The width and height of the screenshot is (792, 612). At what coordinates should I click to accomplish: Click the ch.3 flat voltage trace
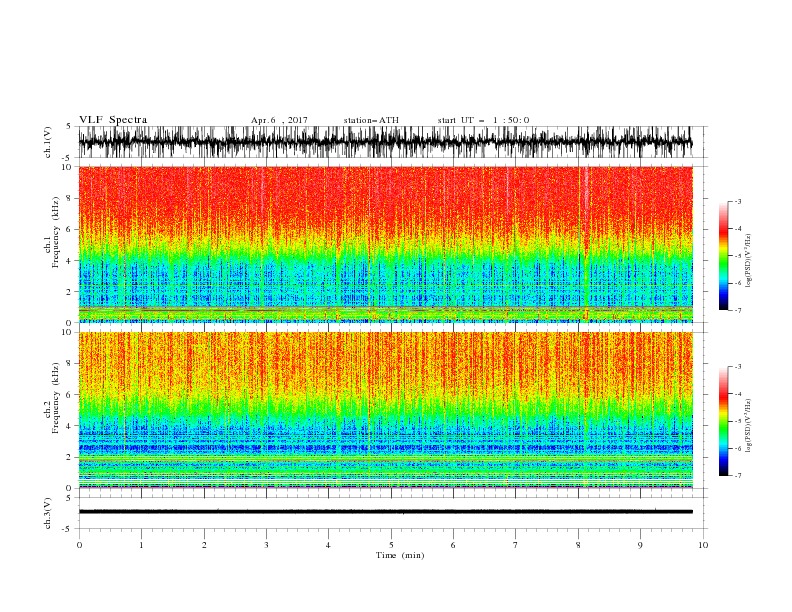[x=385, y=512]
